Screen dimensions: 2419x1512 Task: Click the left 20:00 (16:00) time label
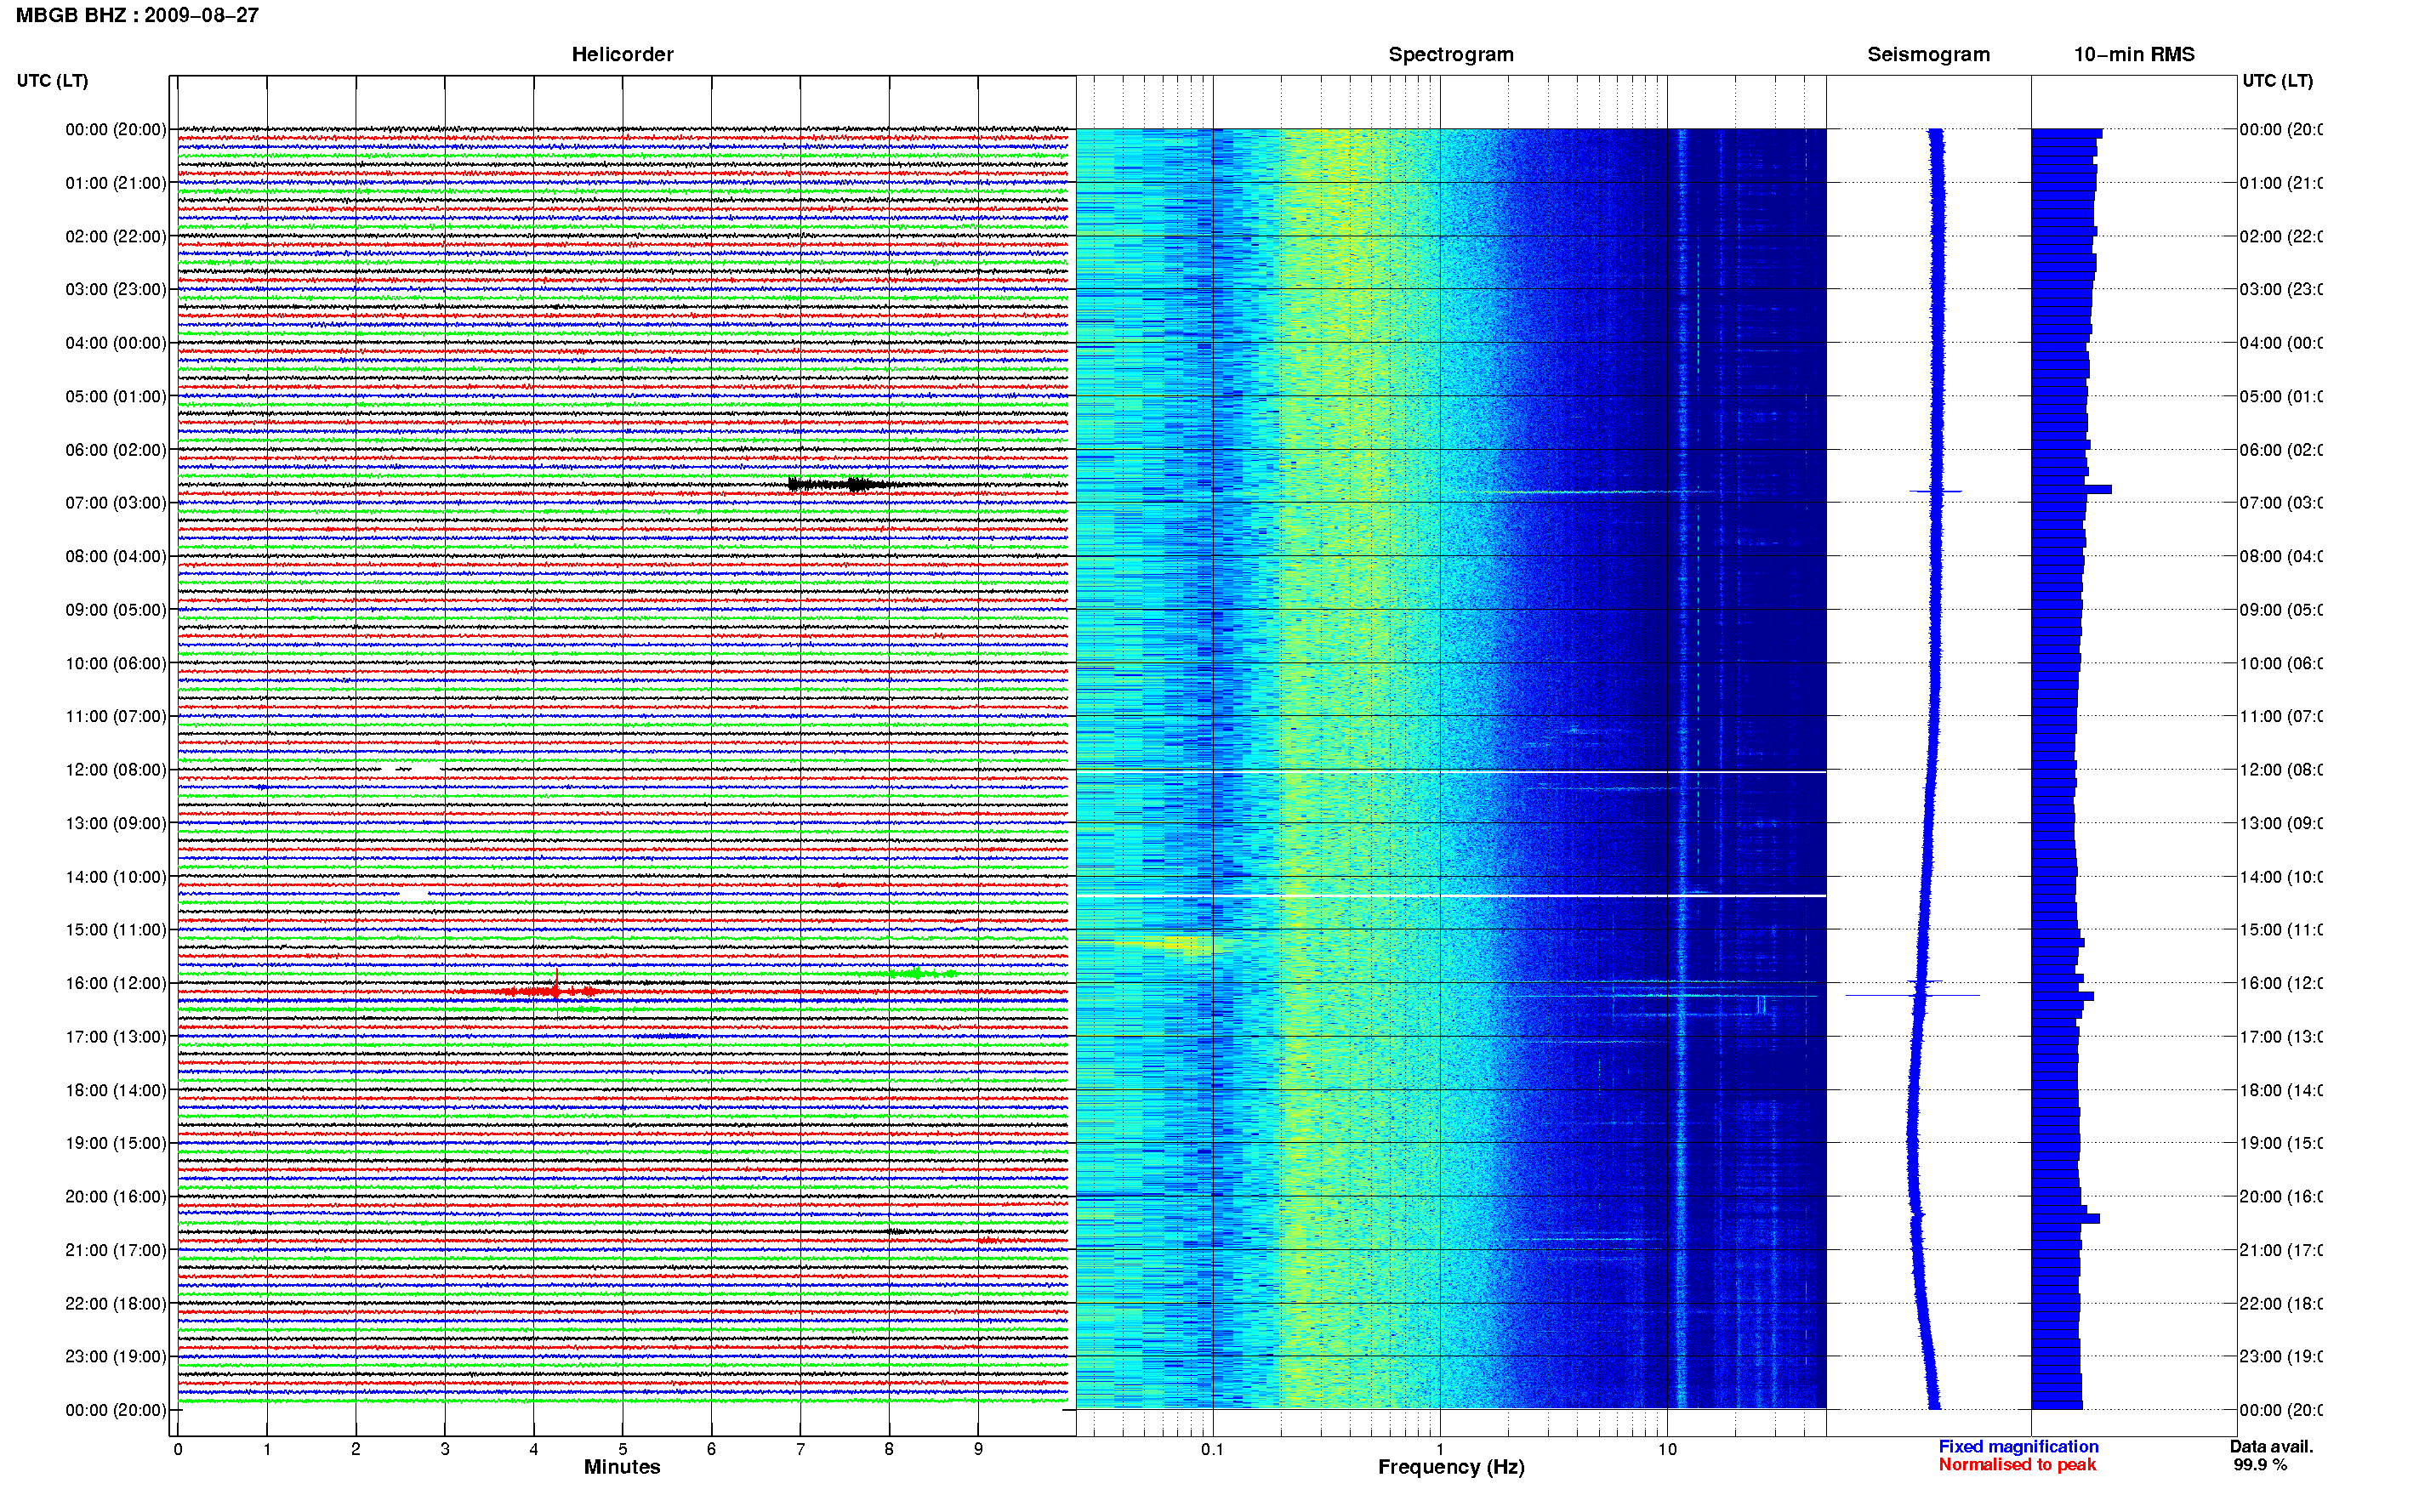pos(116,1197)
